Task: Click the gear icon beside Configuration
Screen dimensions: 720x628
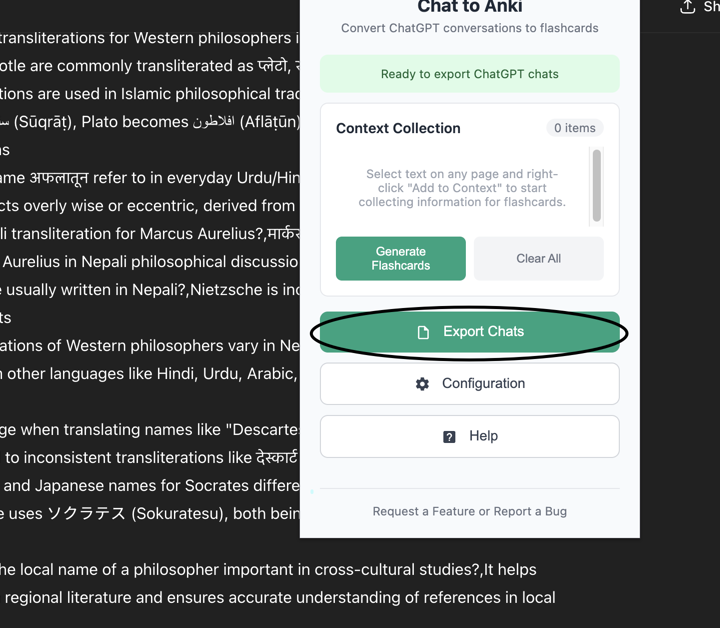Action: point(422,384)
